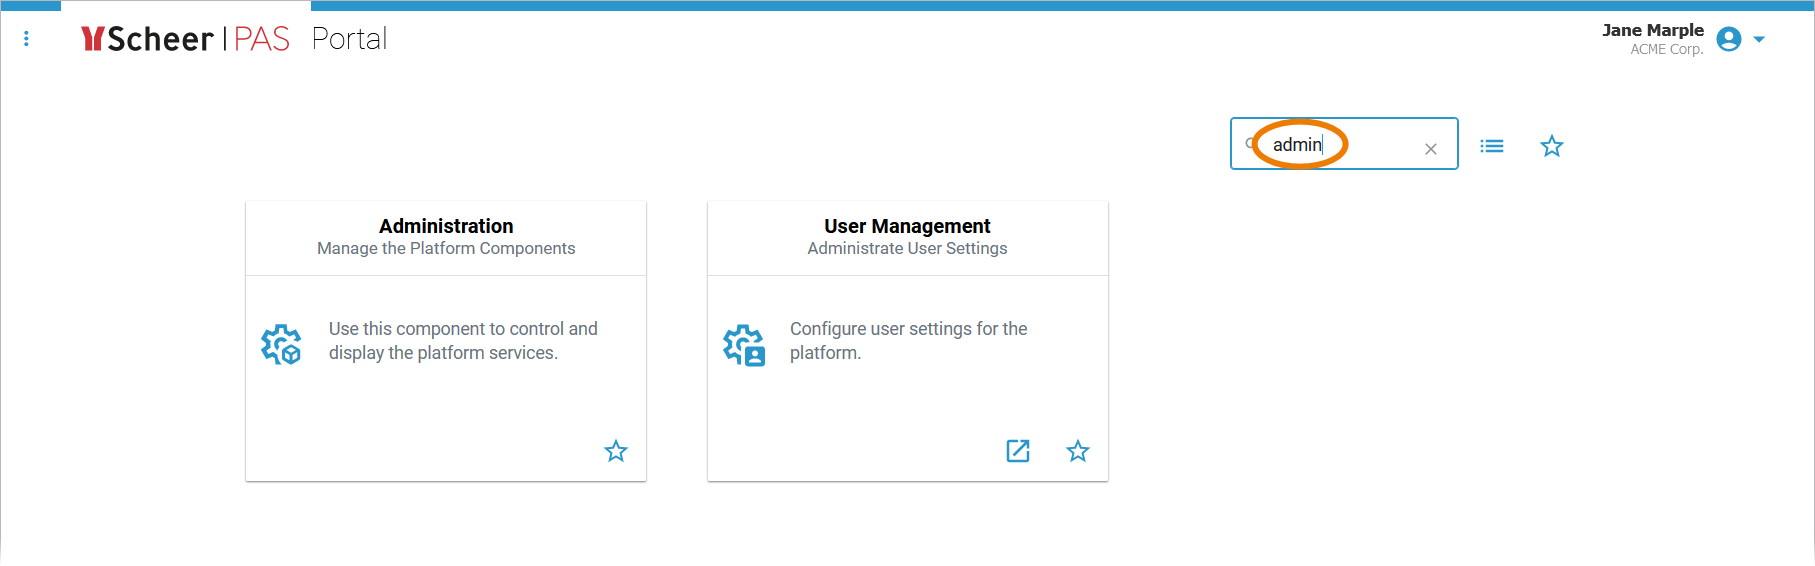The width and height of the screenshot is (1815, 566).
Task: Open the three-dot sidebar menu
Action: 26,39
